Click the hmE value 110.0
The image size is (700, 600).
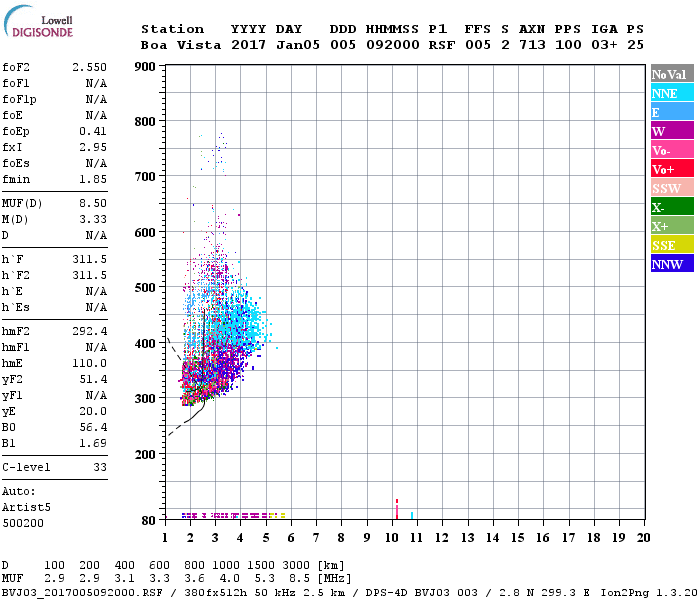(x=89, y=363)
